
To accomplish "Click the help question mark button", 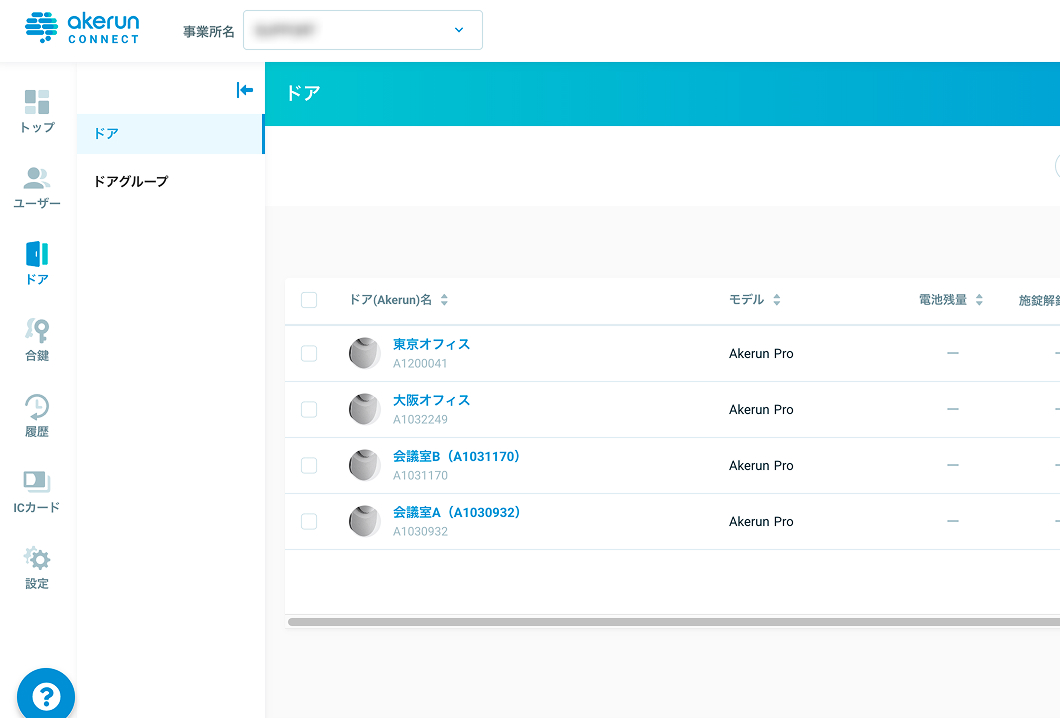I will click(x=46, y=695).
